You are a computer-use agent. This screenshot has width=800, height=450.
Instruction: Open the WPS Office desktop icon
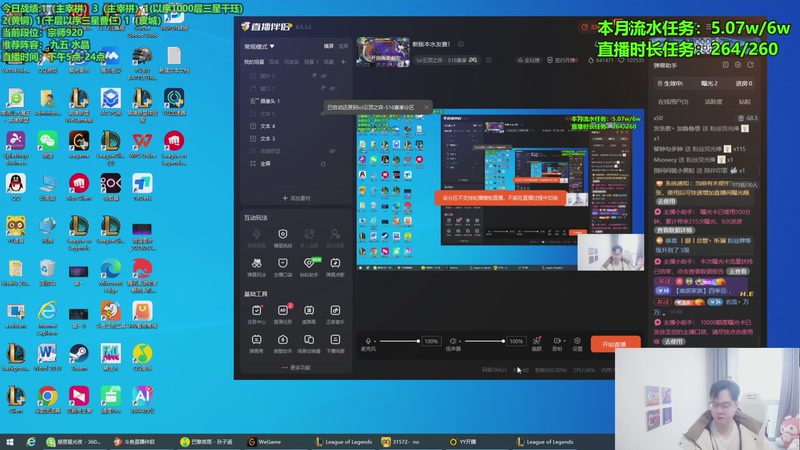[x=142, y=144]
